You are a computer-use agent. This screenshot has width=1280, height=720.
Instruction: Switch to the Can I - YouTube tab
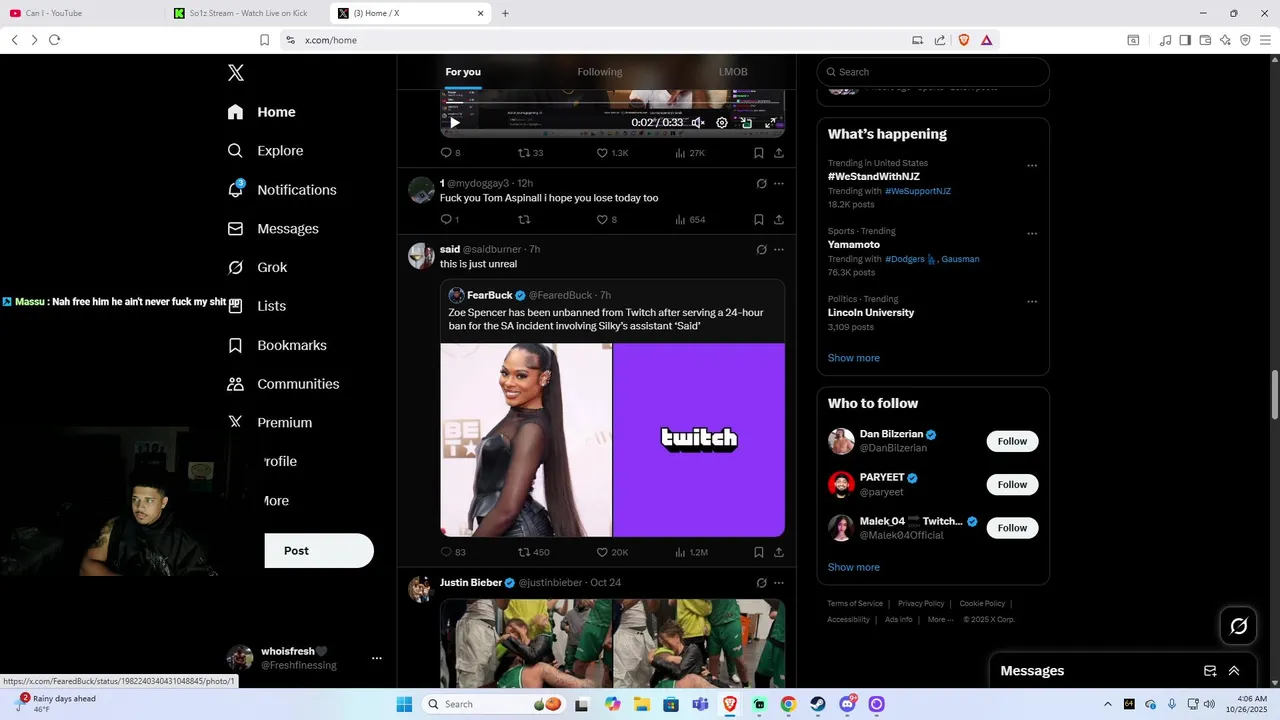pos(84,13)
